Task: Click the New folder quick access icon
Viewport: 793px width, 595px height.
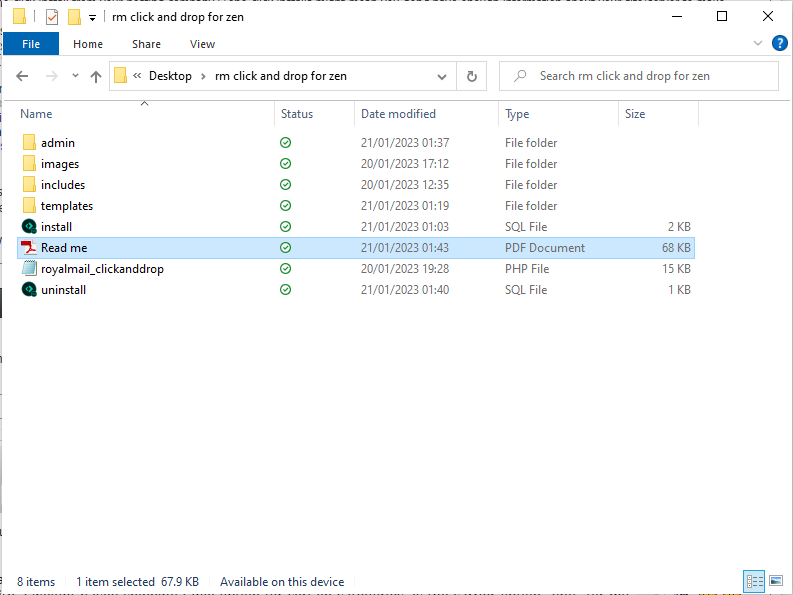Action: point(74,17)
